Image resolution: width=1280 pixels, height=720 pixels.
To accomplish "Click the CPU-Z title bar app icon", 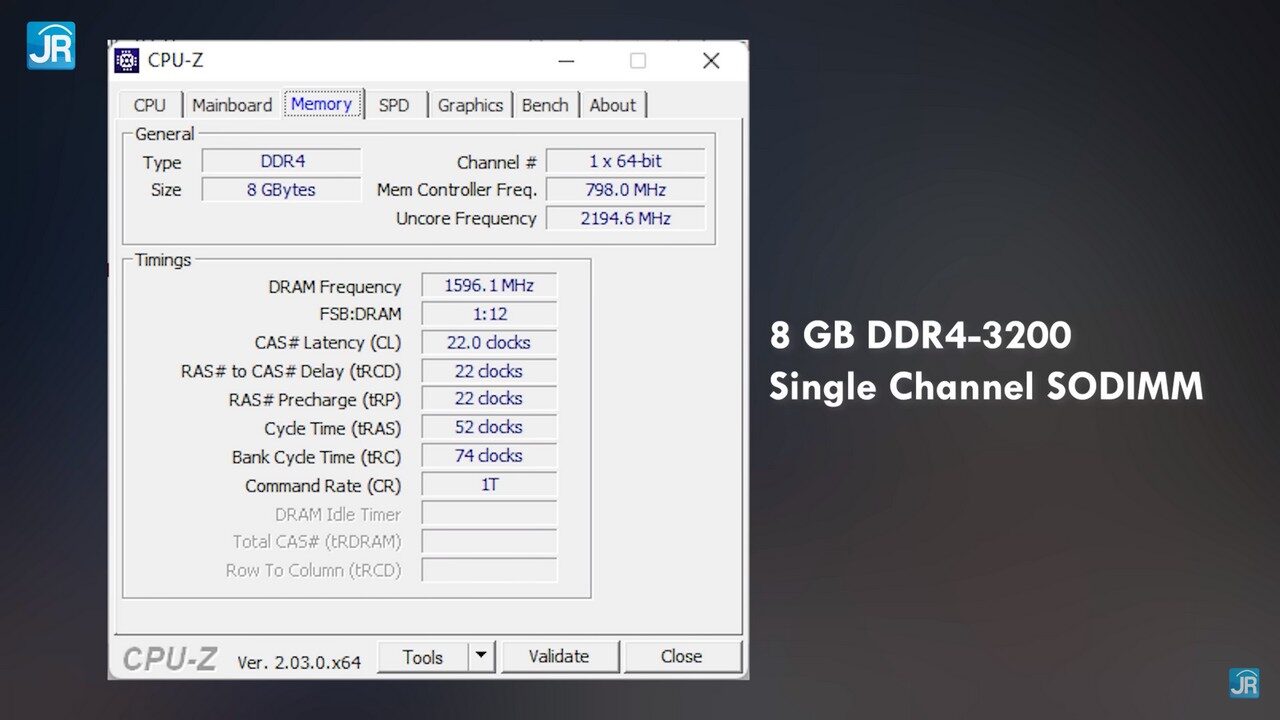I will click(127, 61).
